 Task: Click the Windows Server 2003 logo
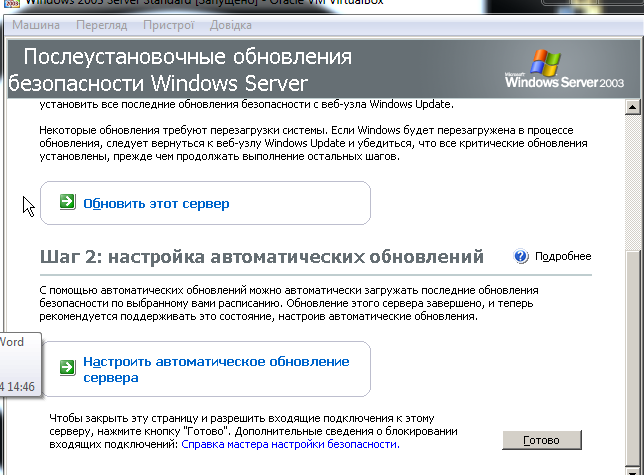pyautogui.click(x=564, y=69)
